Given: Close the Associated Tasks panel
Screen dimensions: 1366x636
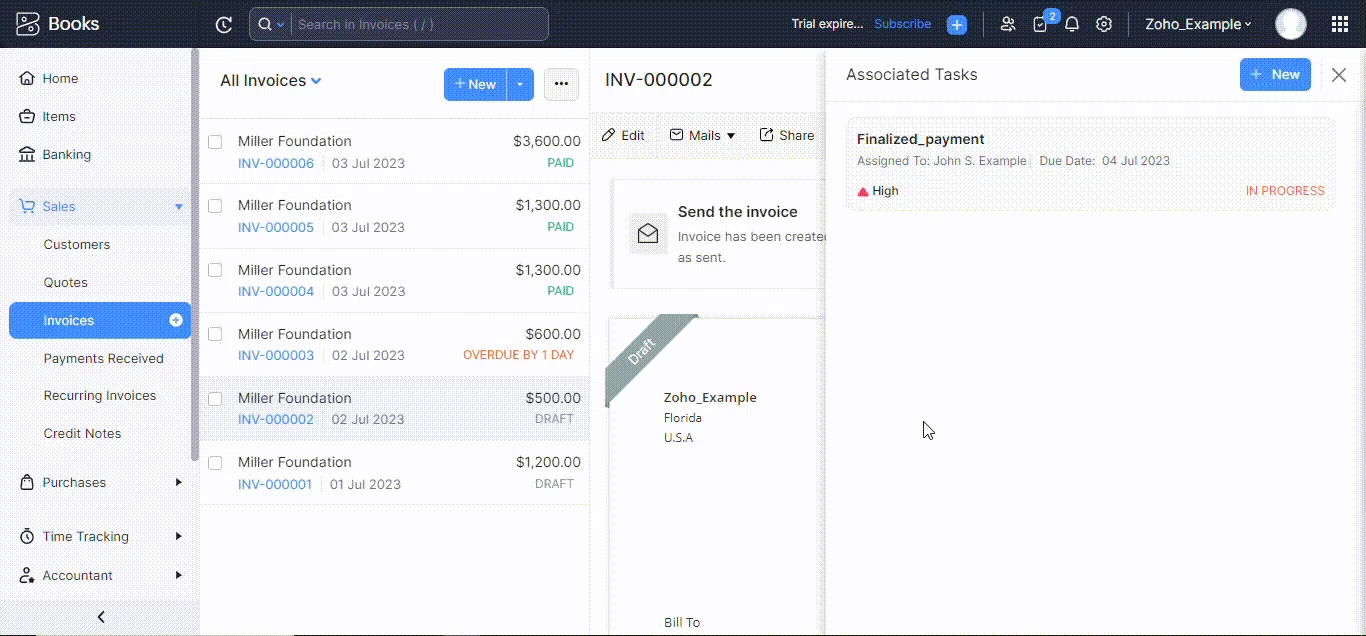Looking at the screenshot, I should pos(1339,75).
